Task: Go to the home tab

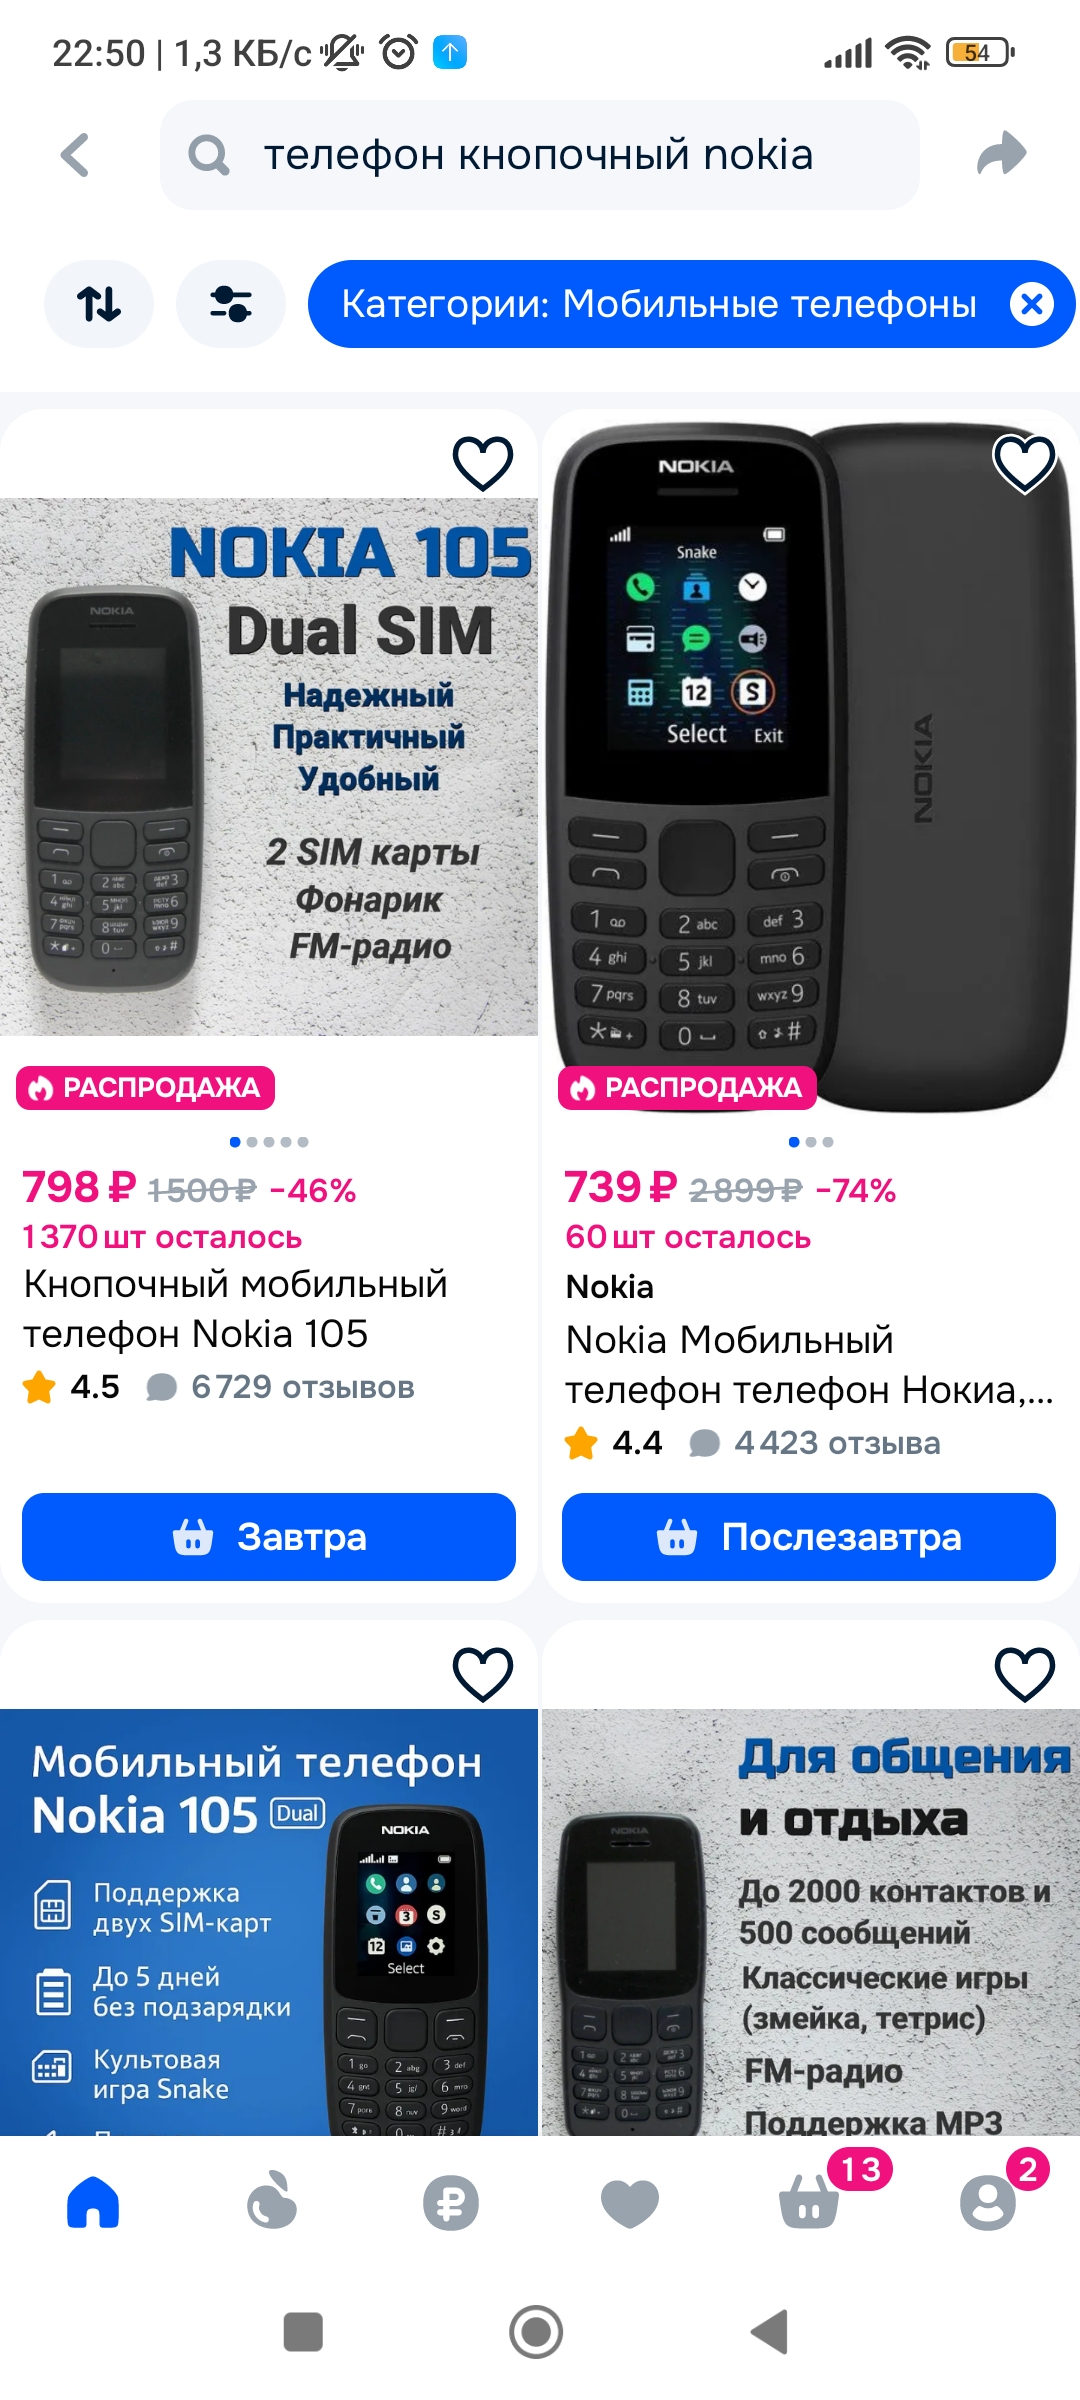Action: (93, 2202)
